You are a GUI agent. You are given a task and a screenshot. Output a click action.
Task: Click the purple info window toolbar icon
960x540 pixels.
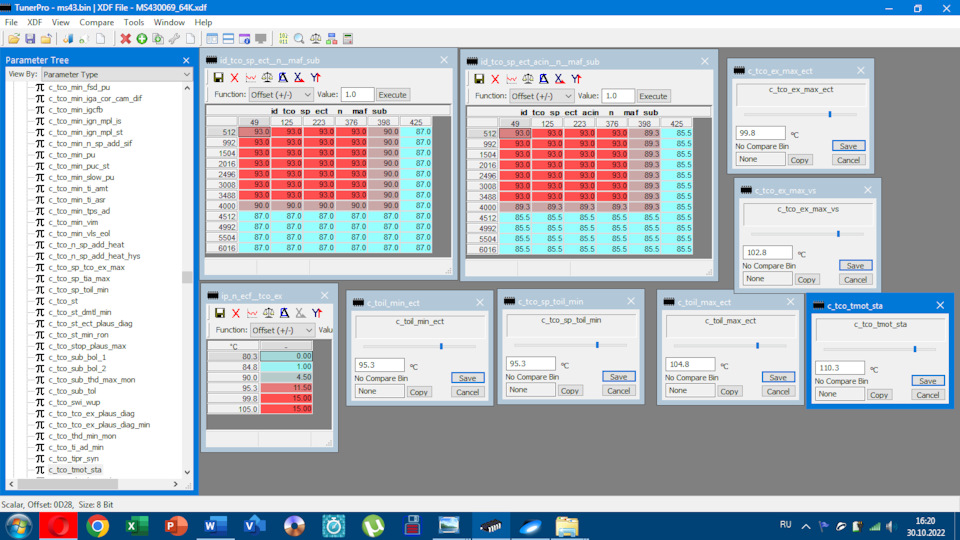coord(244,39)
